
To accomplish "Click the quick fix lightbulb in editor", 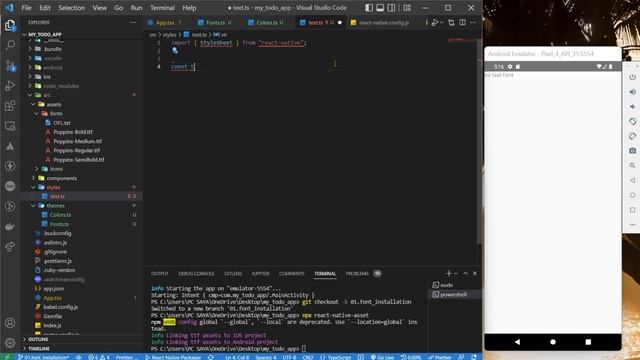I will (175, 50).
